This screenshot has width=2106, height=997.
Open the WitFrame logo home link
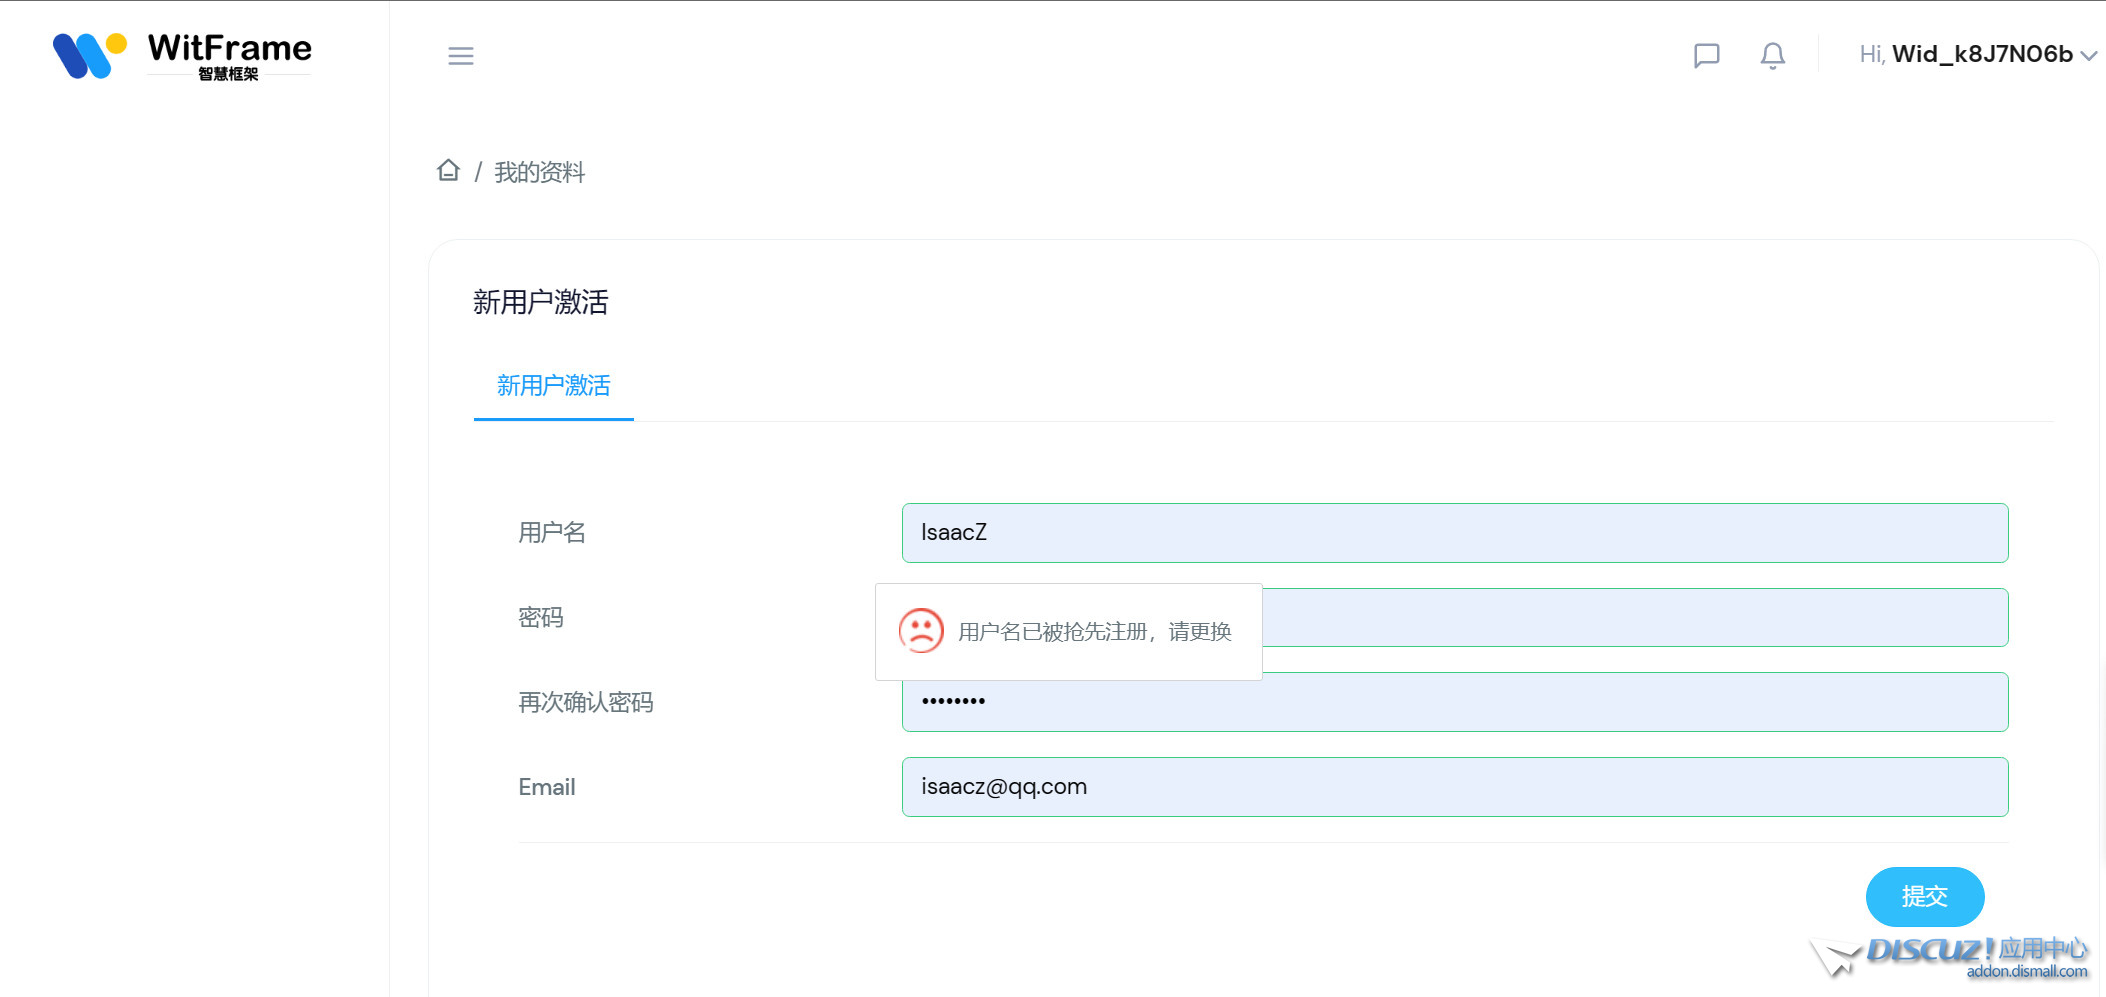pos(182,56)
